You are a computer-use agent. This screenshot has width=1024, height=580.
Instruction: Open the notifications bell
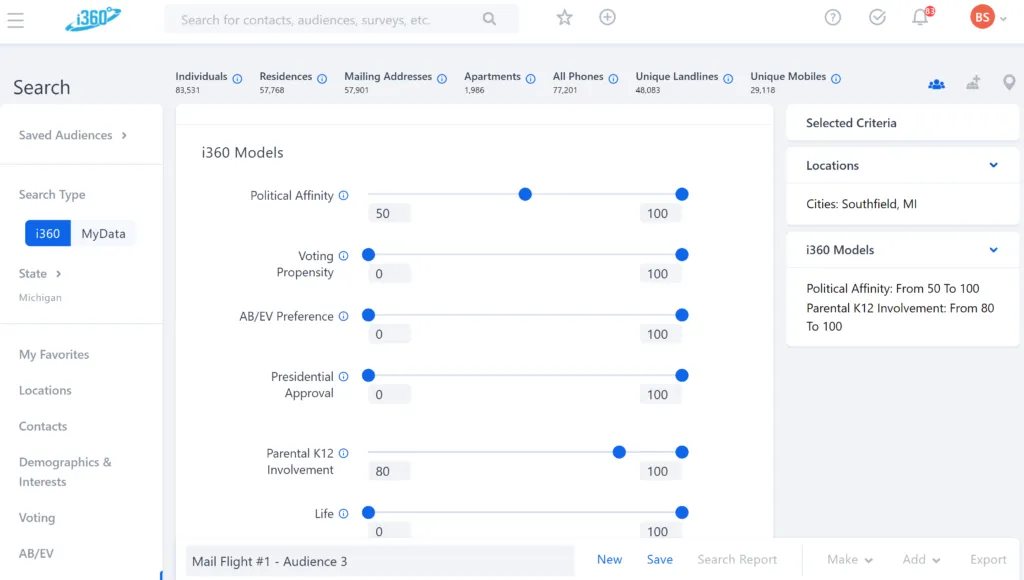[x=920, y=17]
